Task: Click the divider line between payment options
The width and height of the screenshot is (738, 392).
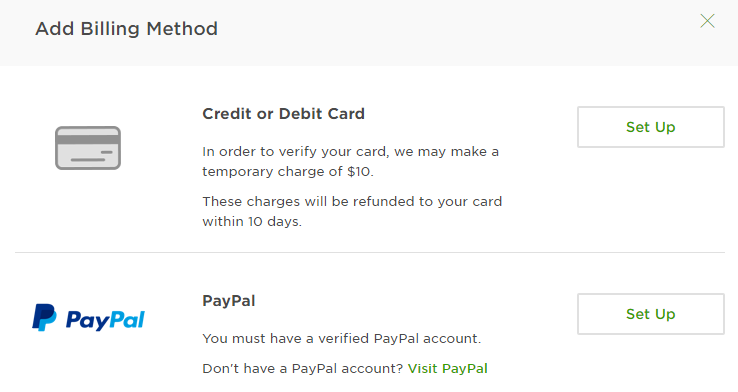Action: pyautogui.click(x=370, y=252)
